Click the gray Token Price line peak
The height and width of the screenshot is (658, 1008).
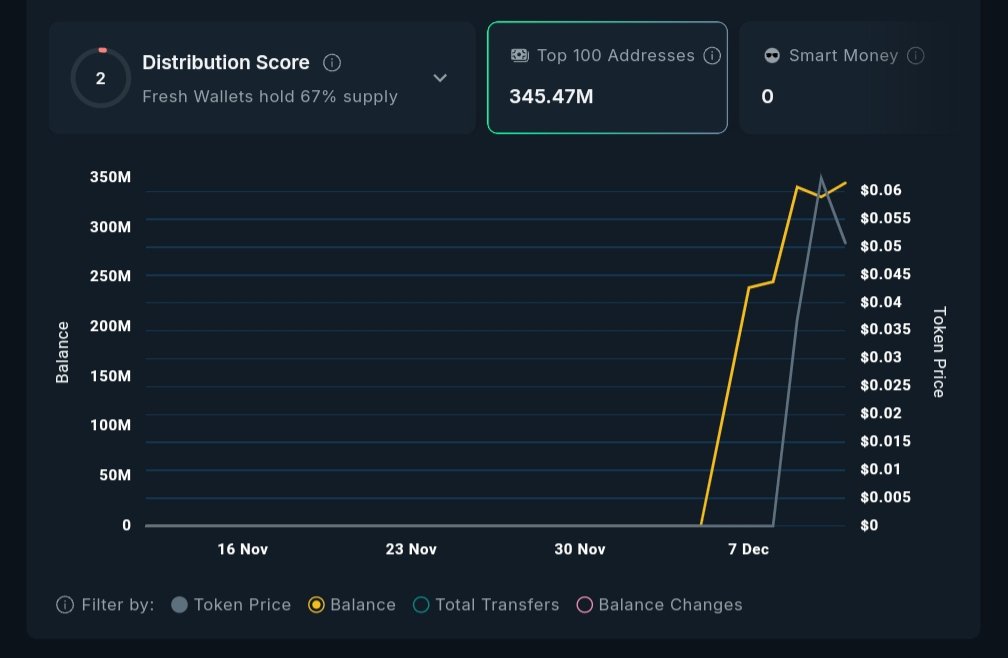(821, 179)
